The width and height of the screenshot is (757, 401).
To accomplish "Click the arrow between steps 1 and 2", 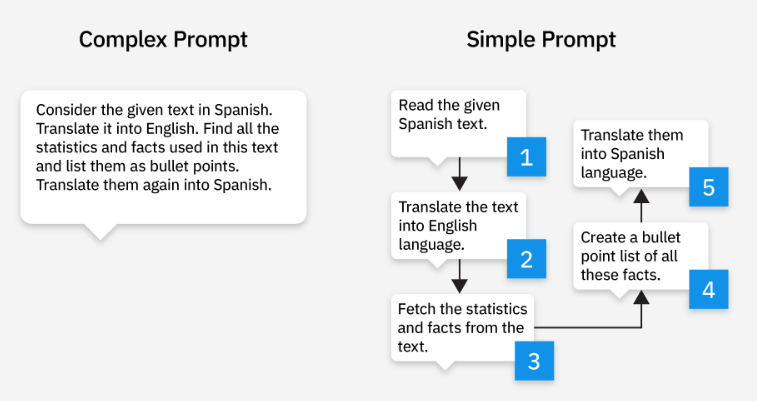I will (x=459, y=174).
